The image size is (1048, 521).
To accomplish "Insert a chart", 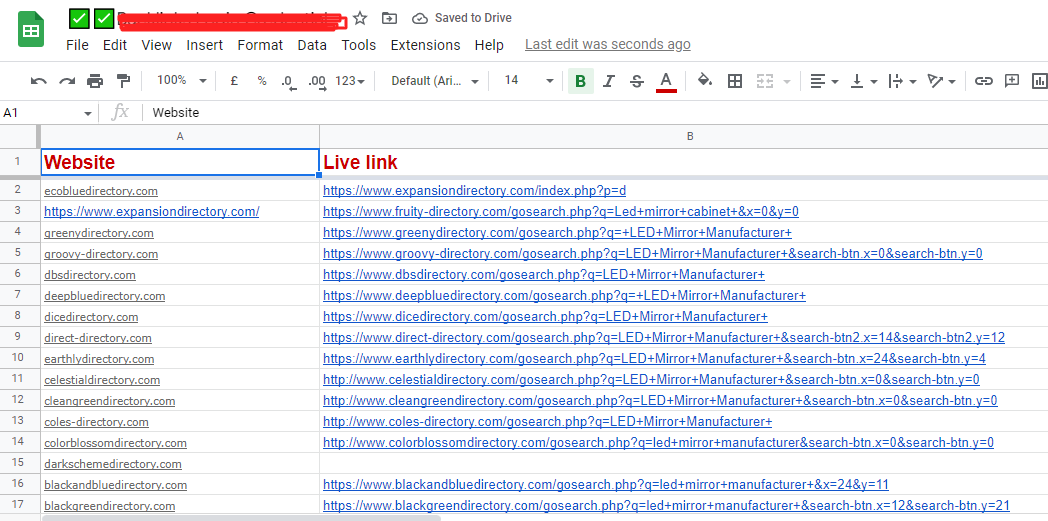I will 1039,81.
